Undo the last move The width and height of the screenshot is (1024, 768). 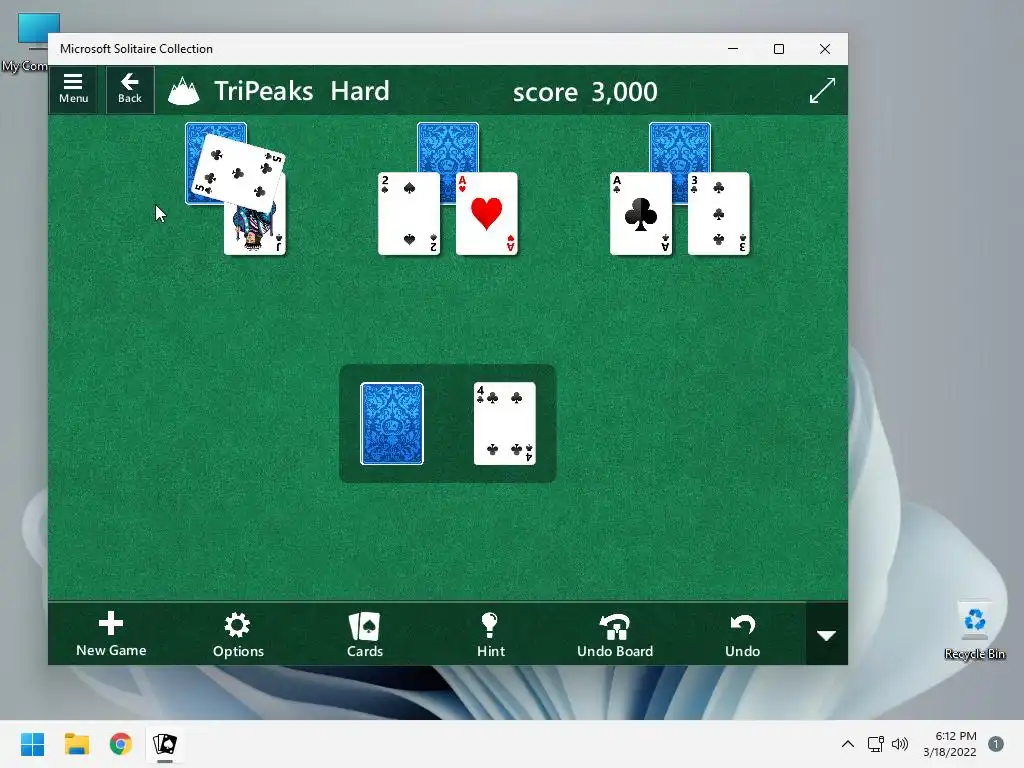(743, 634)
